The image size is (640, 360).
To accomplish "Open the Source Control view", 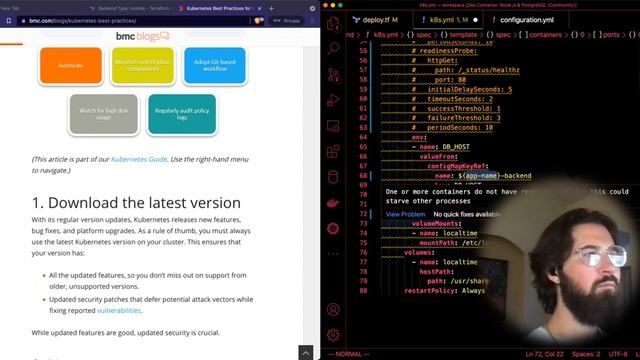I will coord(333,75).
